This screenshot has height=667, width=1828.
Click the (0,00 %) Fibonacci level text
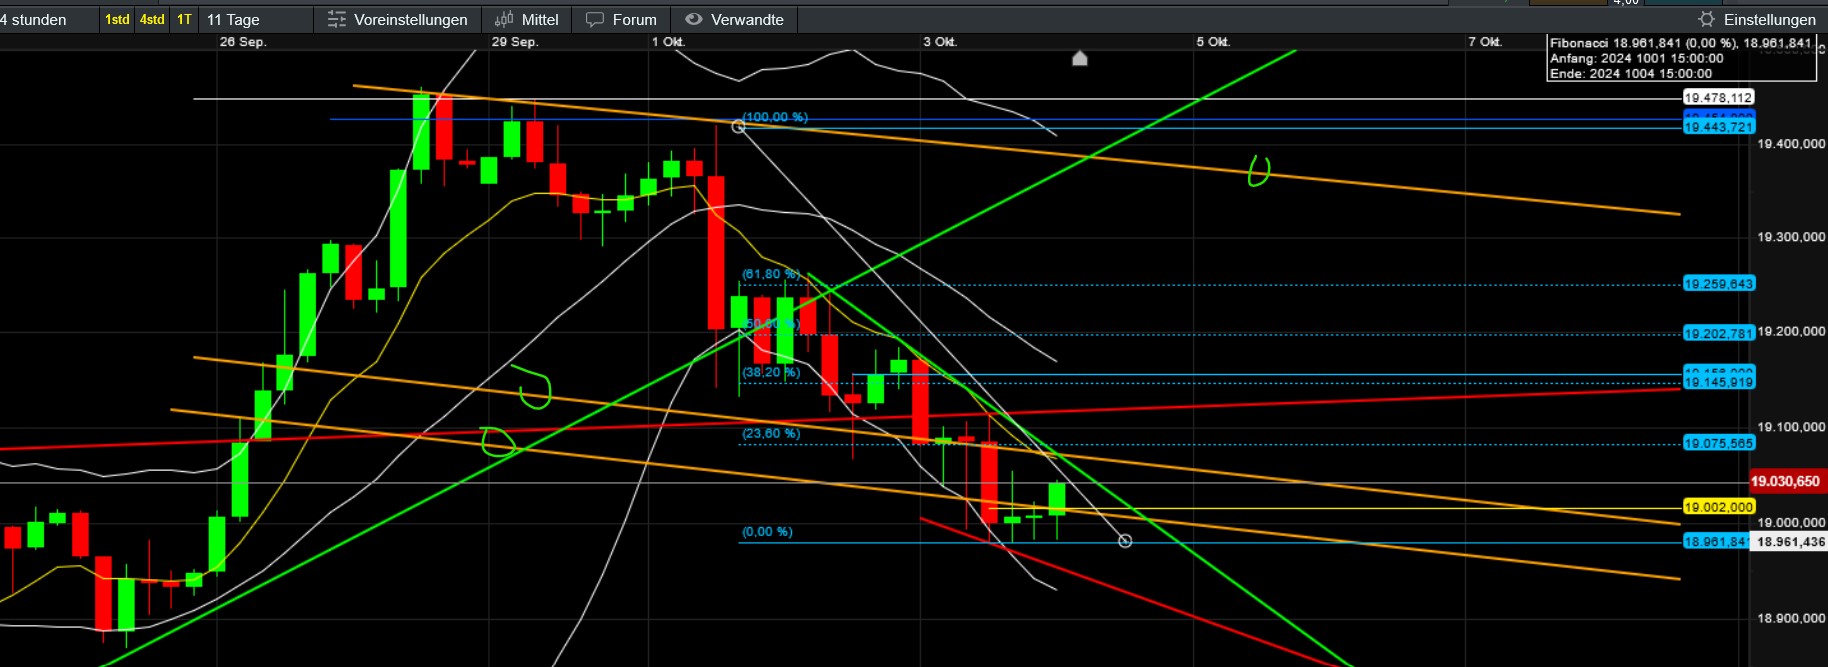click(x=767, y=531)
